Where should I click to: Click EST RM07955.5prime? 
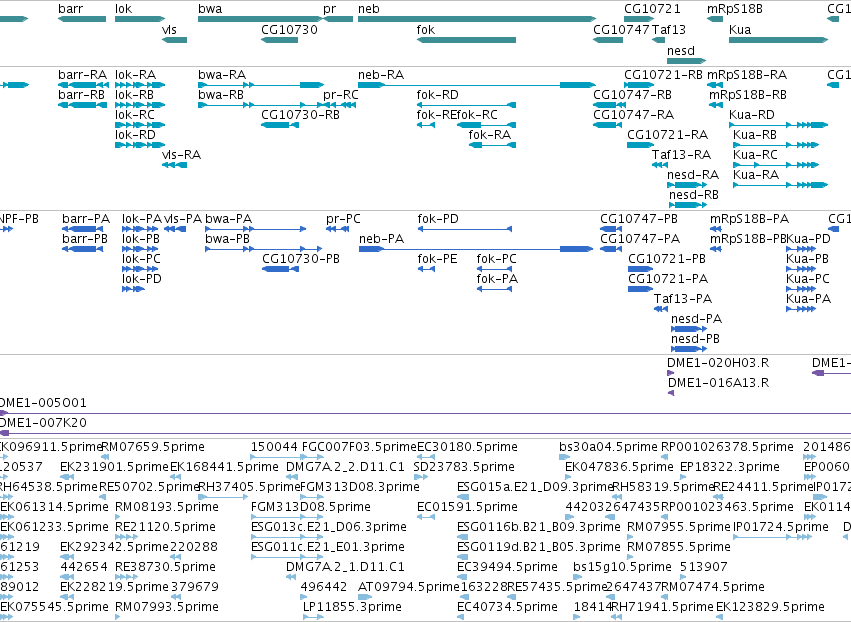[x=679, y=527]
